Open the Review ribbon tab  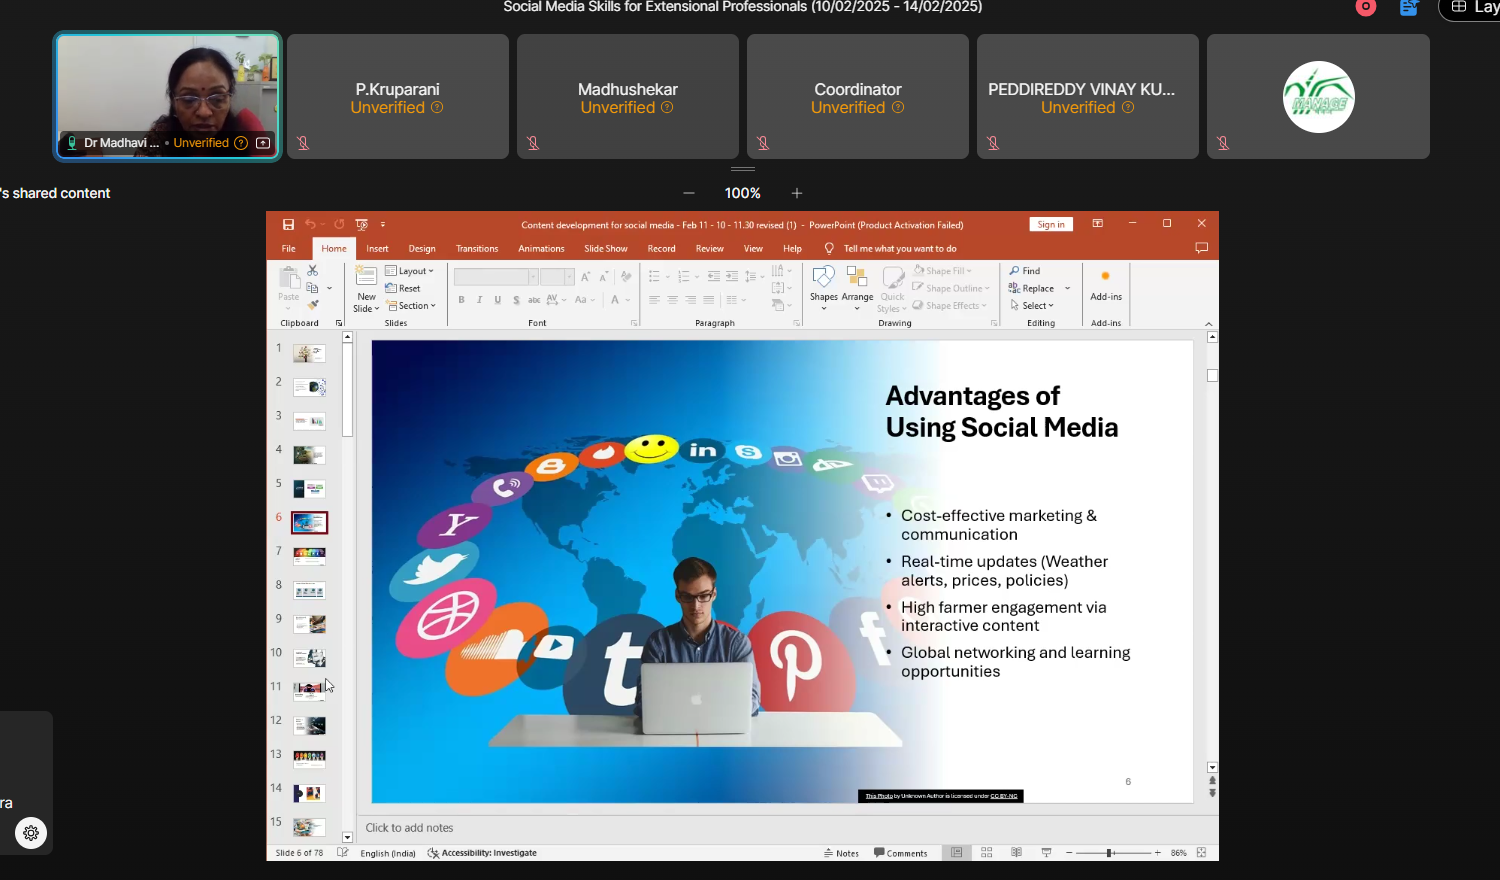click(710, 248)
